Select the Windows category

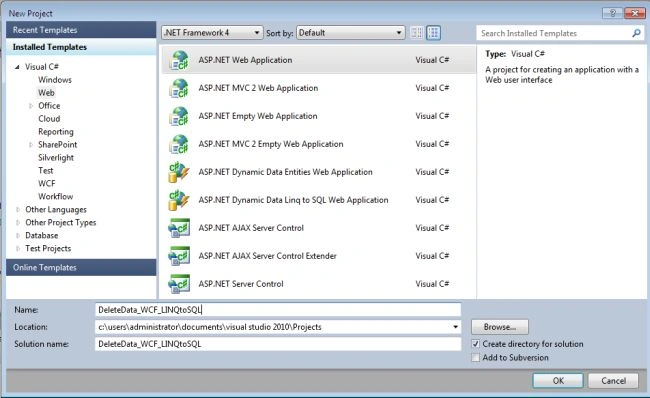pyautogui.click(x=55, y=80)
